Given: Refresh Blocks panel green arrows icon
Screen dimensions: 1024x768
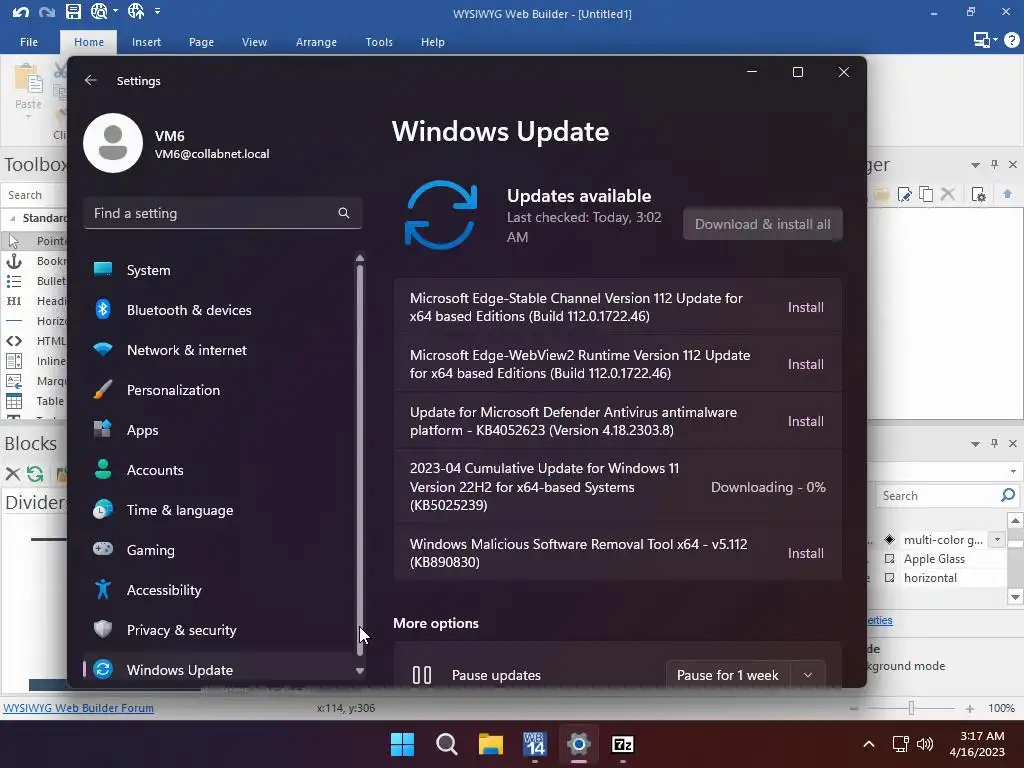Looking at the screenshot, I should [x=35, y=474].
